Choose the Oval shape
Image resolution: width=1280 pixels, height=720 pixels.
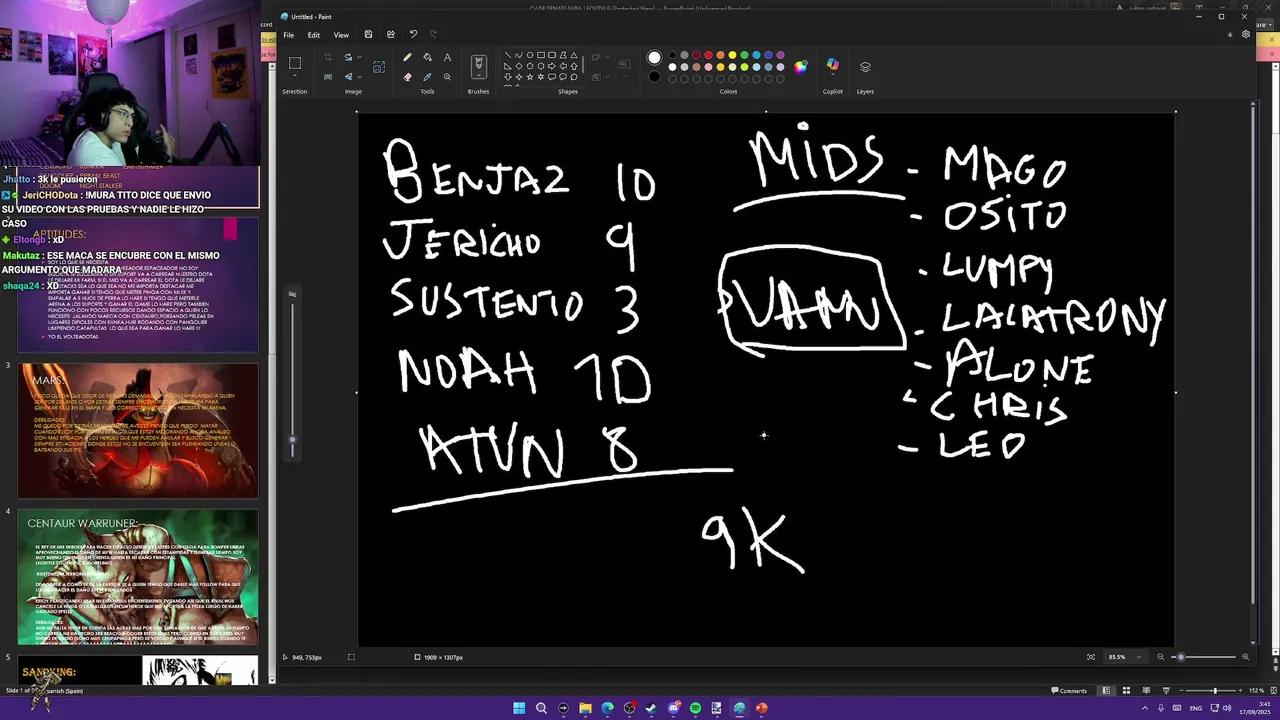[x=530, y=55]
